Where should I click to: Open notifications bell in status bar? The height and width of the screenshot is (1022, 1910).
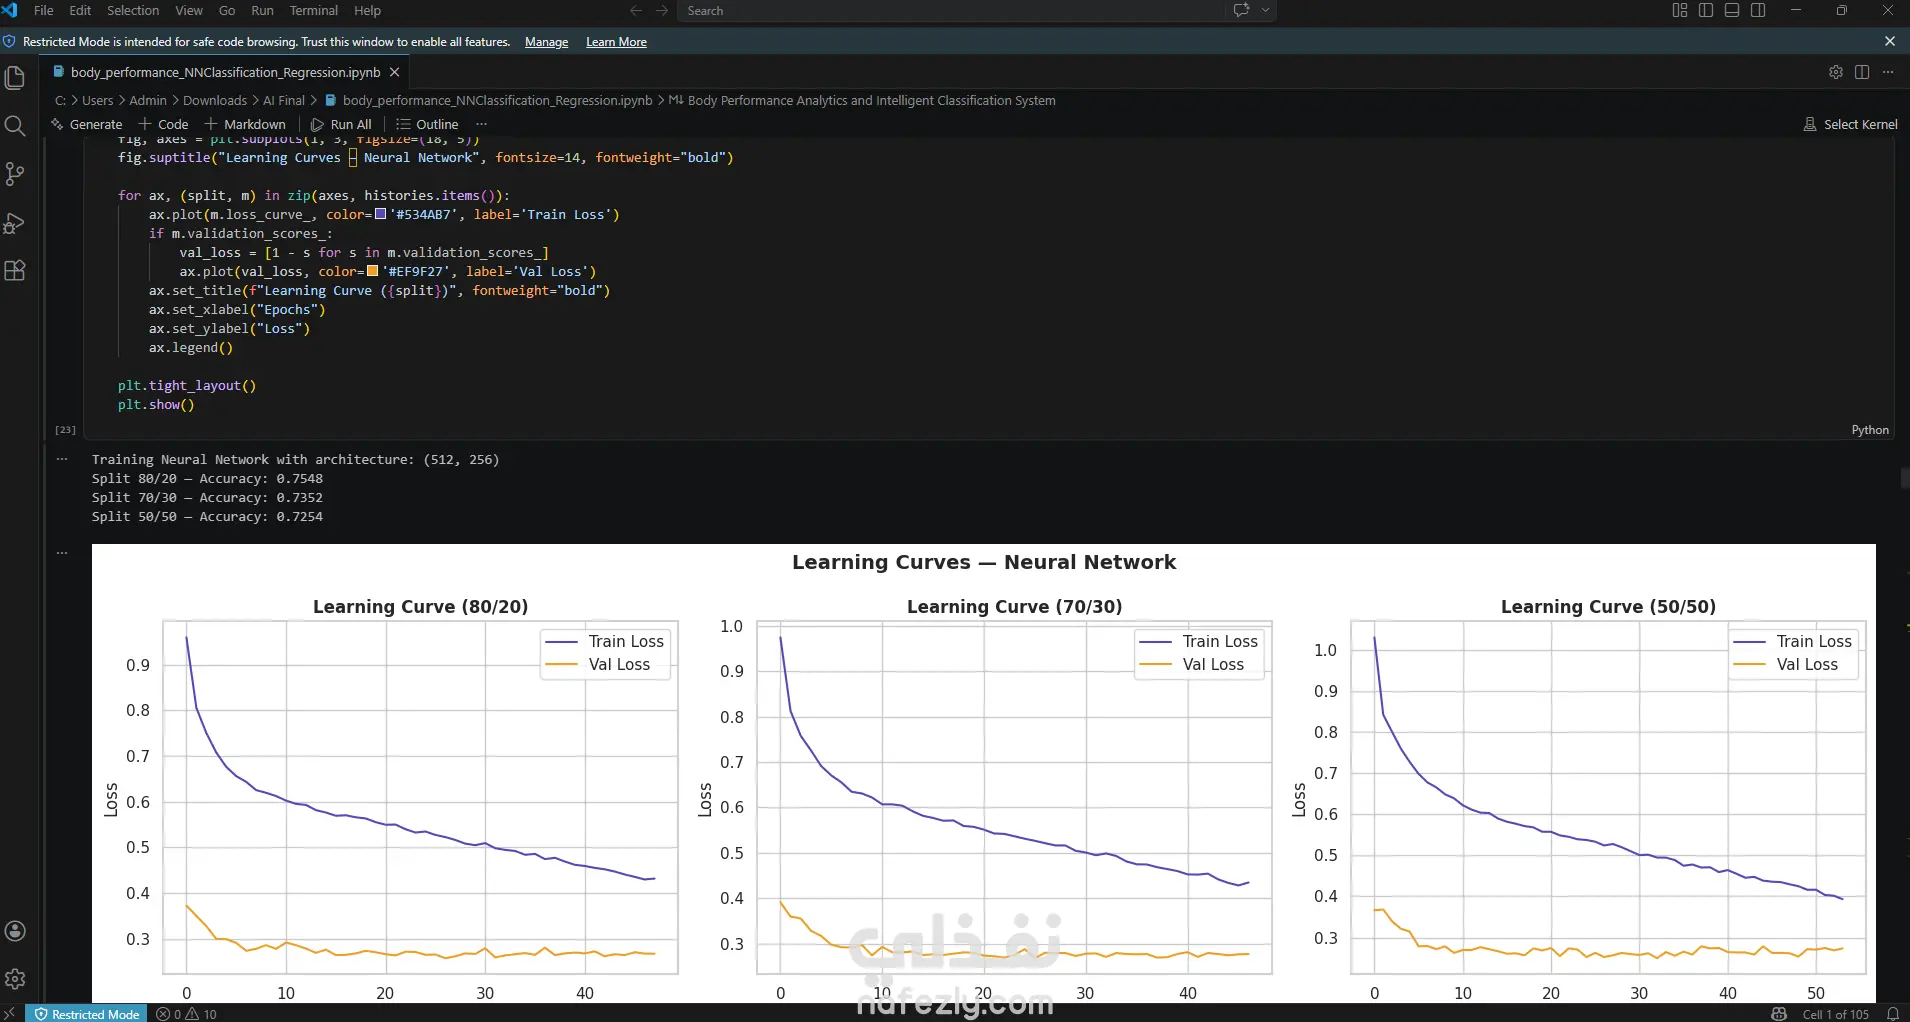[1892, 1013]
